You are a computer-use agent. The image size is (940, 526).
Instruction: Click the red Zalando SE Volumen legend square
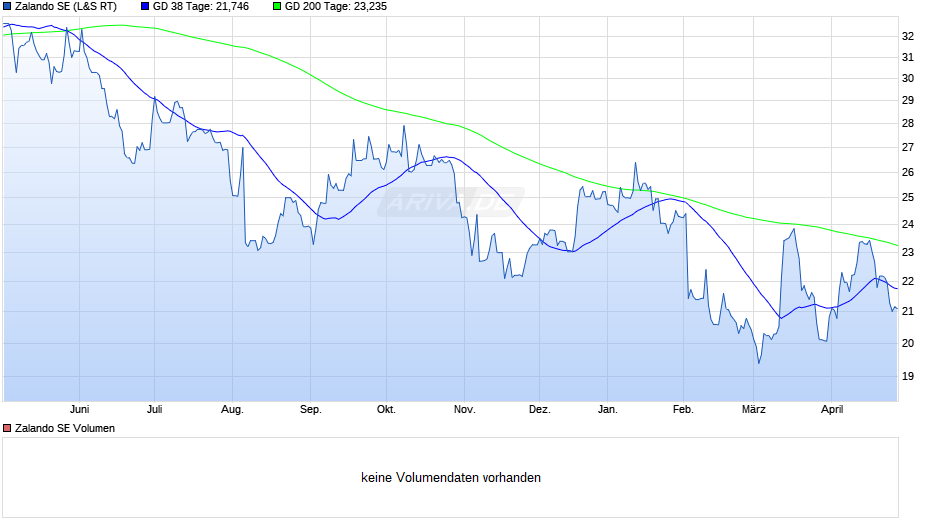point(7,428)
